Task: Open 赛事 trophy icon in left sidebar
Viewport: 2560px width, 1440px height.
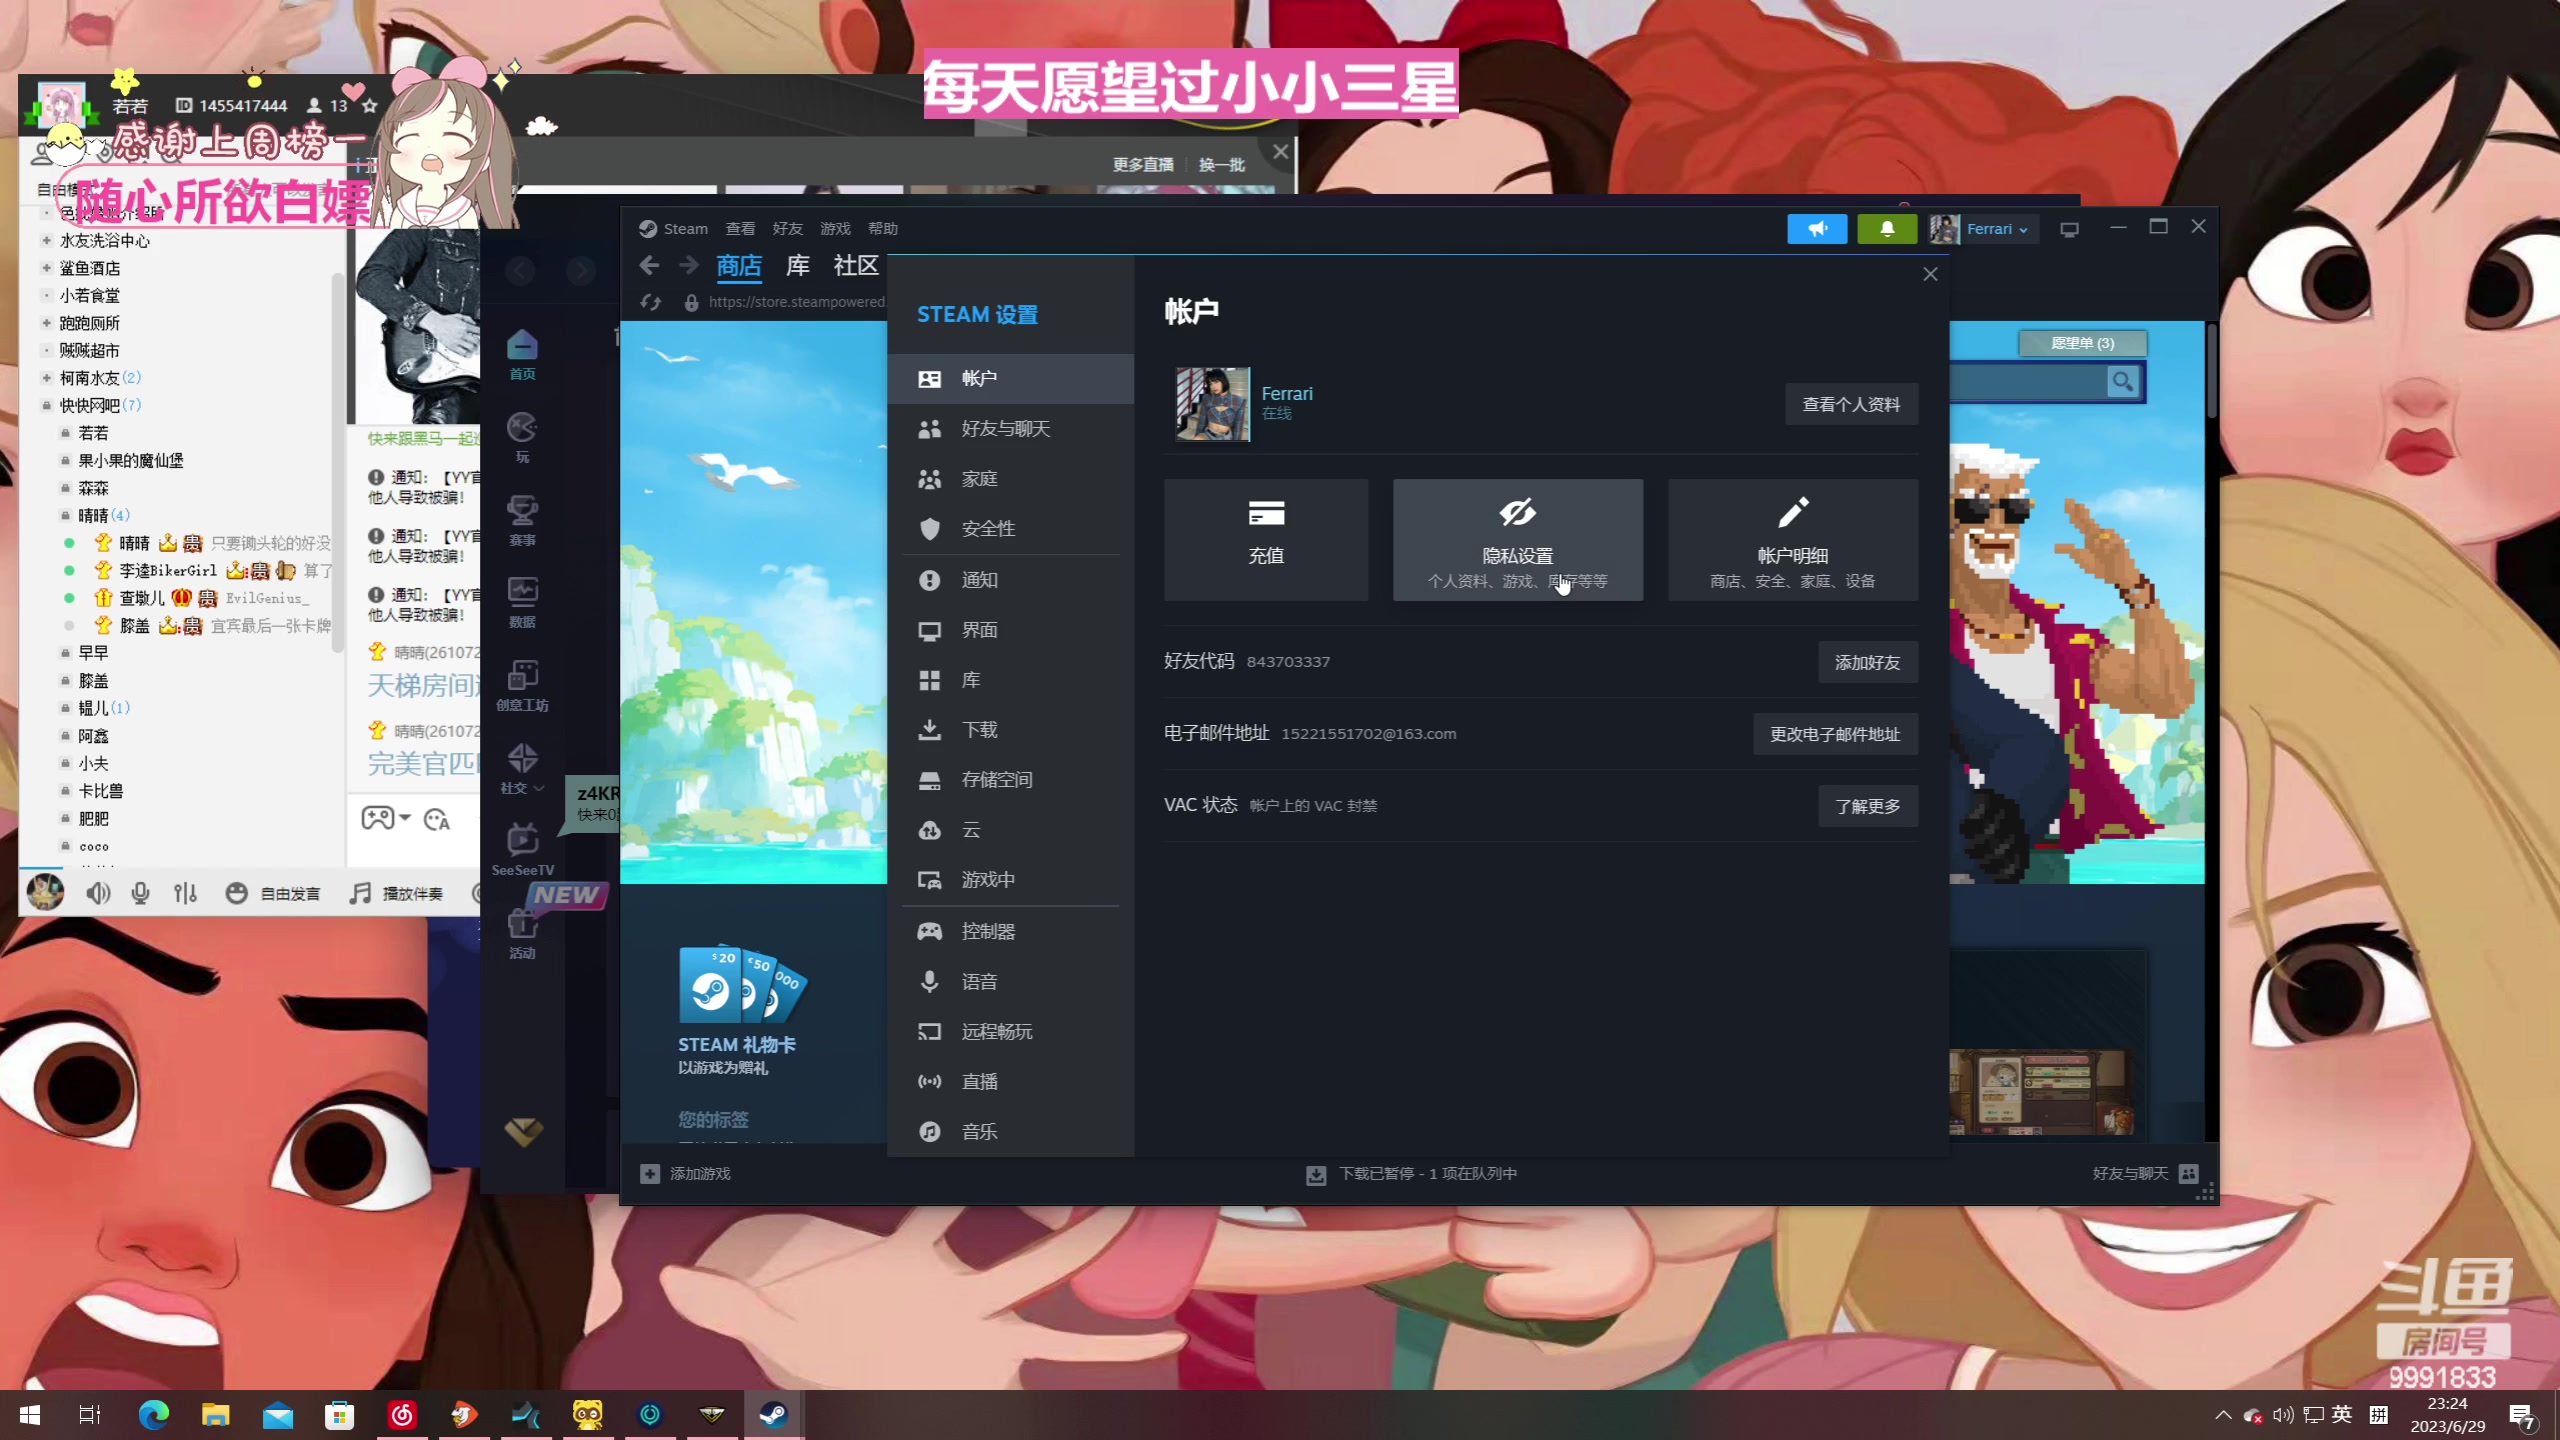Action: pyautogui.click(x=522, y=520)
